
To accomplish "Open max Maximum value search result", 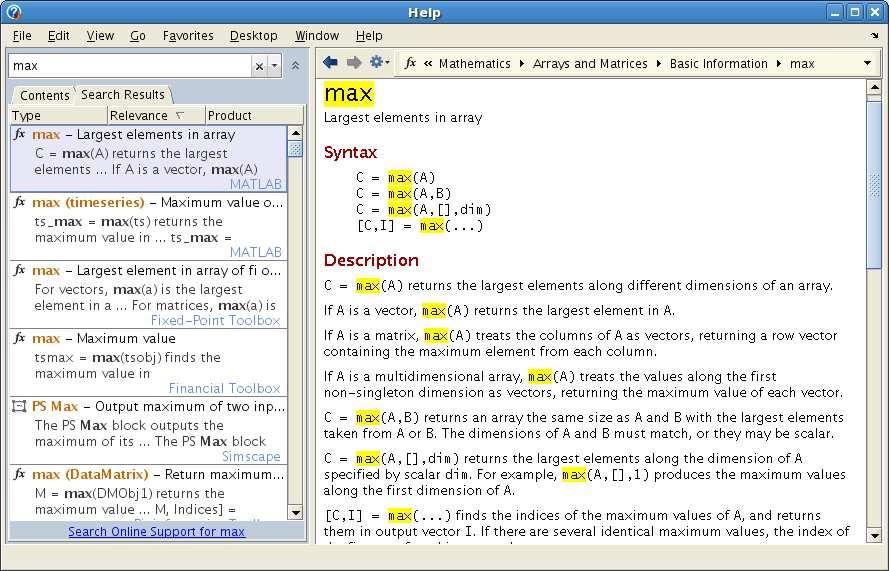I will 149,363.
